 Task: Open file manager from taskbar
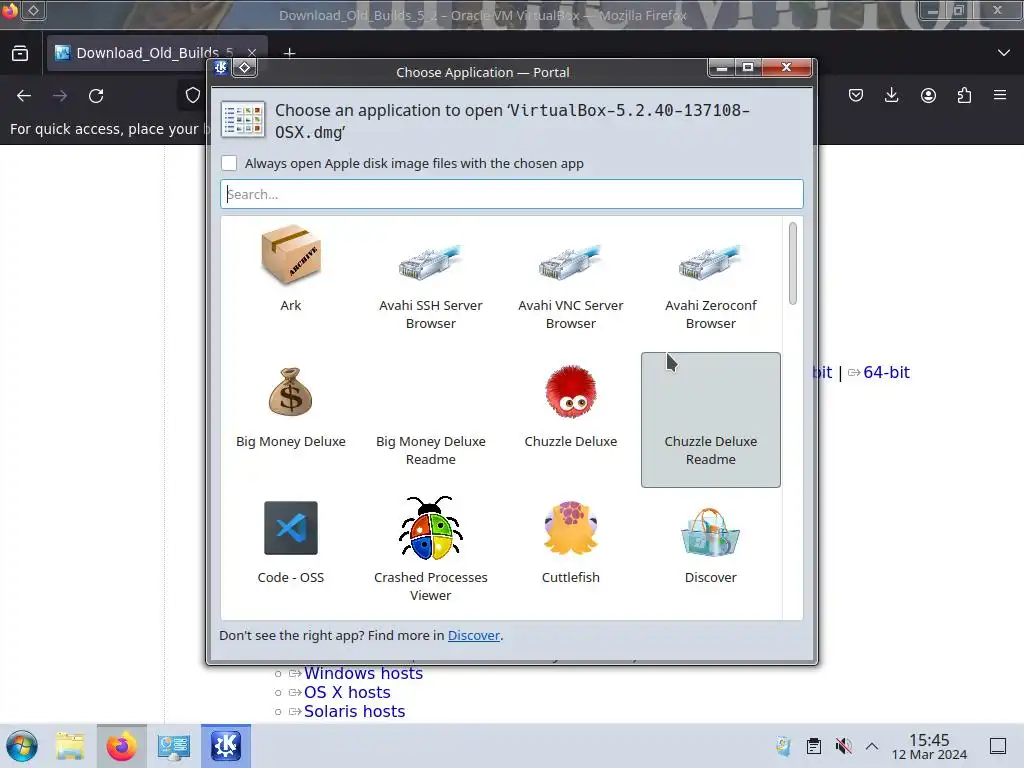[x=70, y=746]
